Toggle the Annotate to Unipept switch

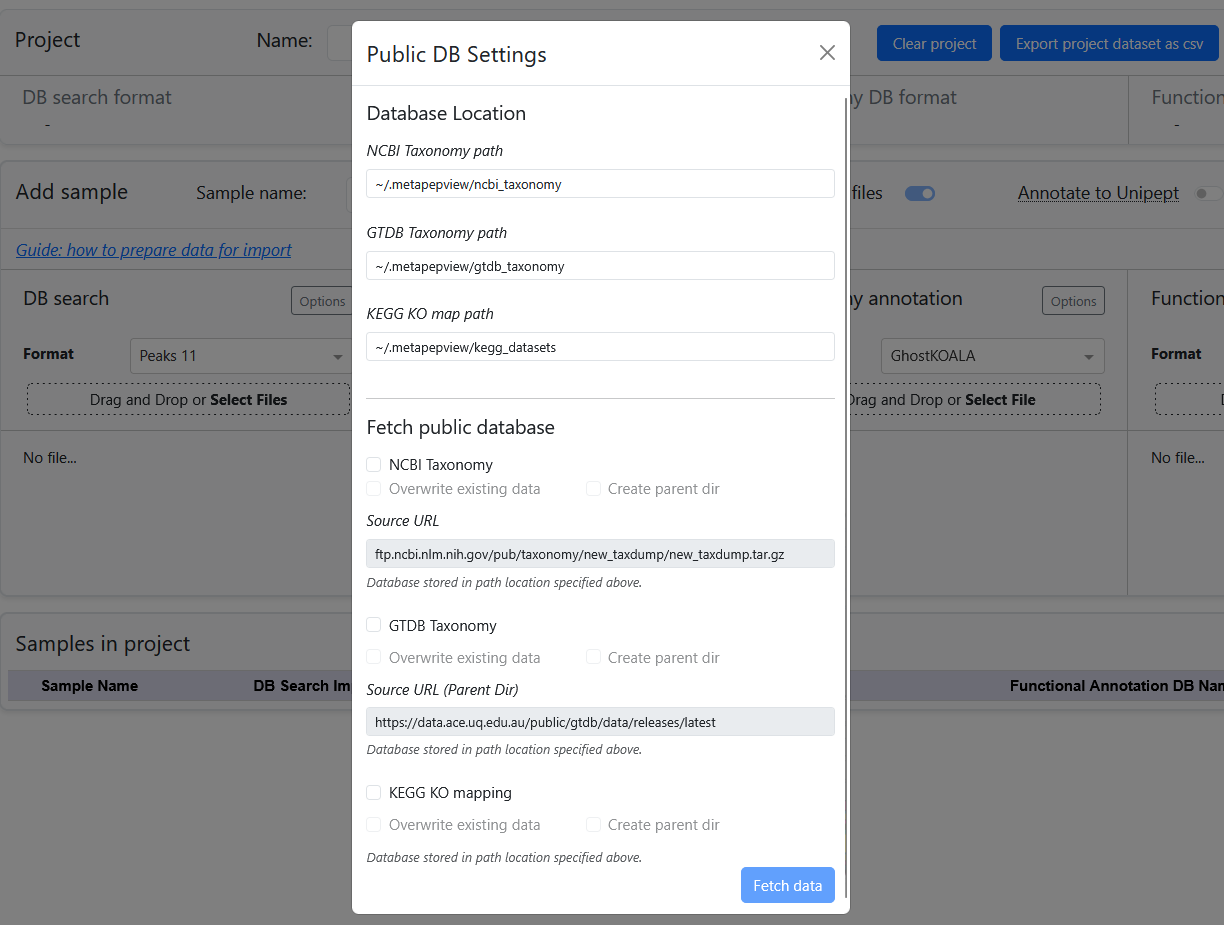pyautogui.click(x=1207, y=194)
